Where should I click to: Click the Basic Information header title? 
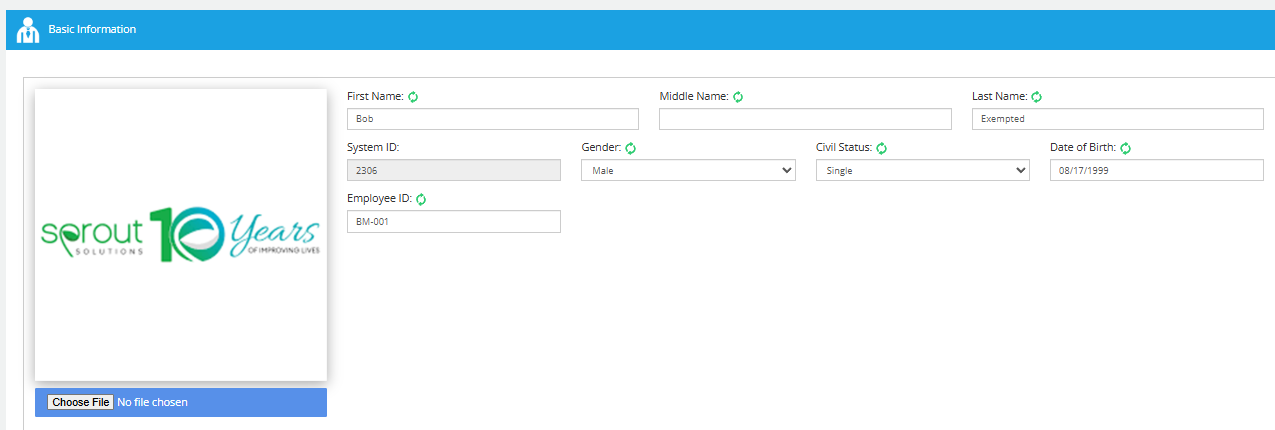coord(92,30)
